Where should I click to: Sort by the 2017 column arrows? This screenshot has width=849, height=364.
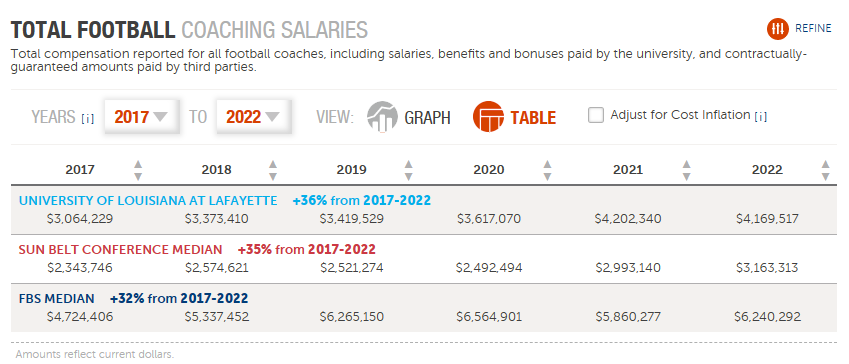(x=138, y=170)
